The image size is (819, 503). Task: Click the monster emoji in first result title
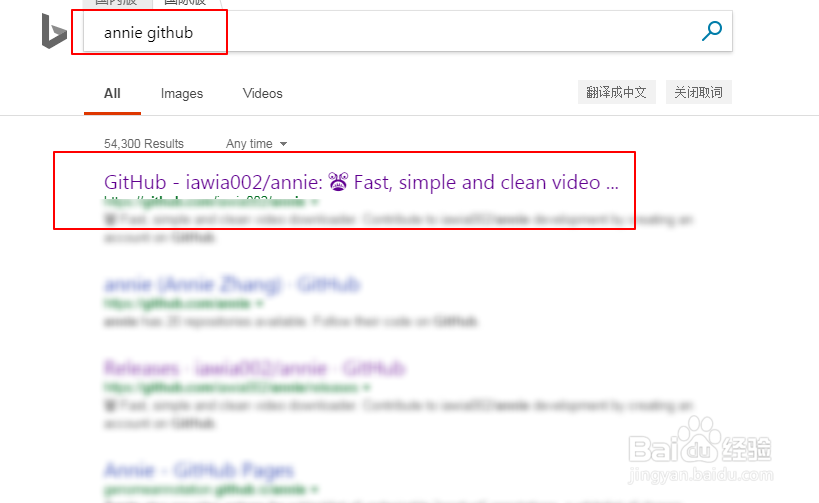[338, 182]
